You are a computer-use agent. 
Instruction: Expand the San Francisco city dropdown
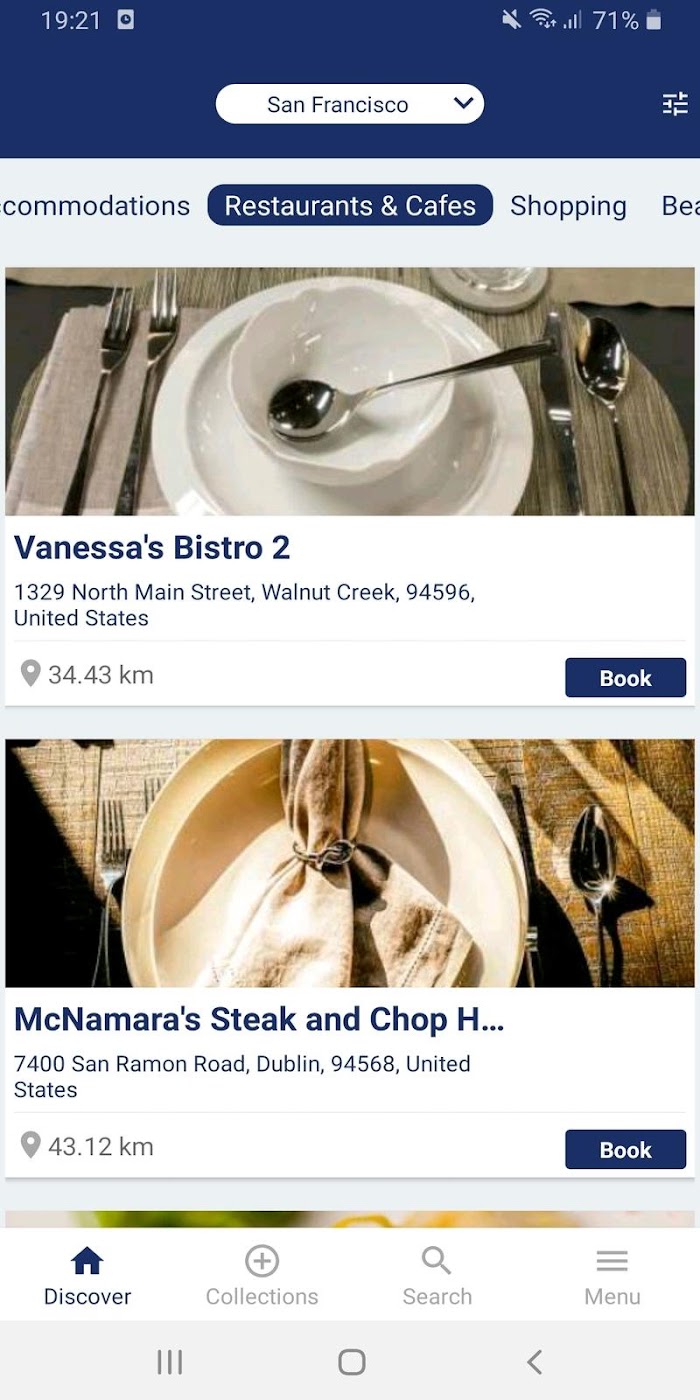pyautogui.click(x=350, y=104)
